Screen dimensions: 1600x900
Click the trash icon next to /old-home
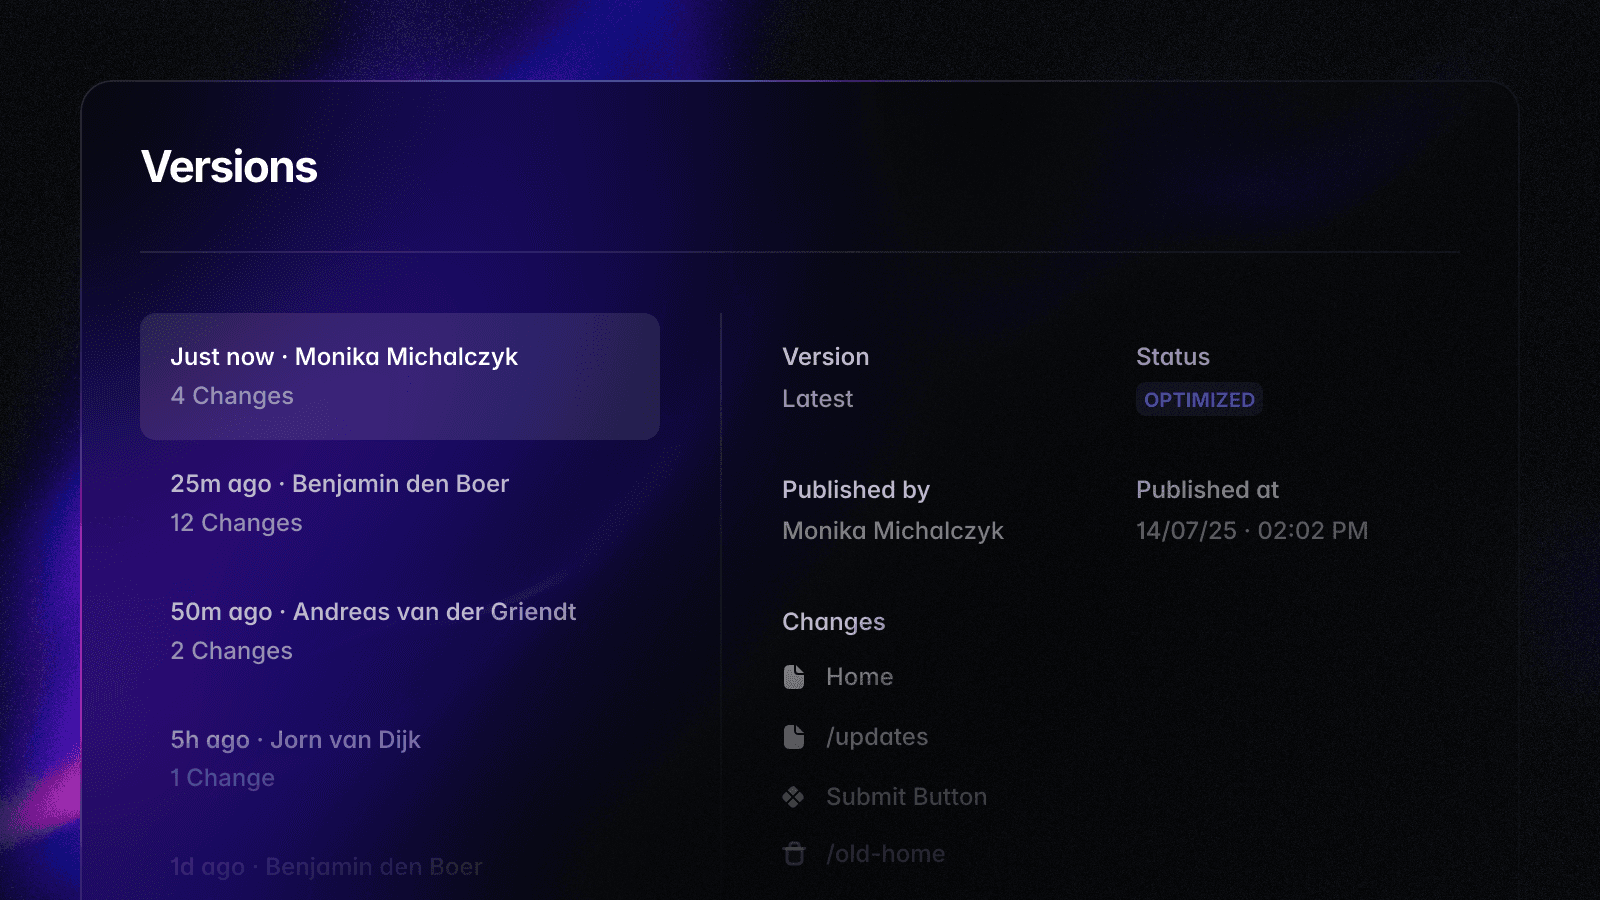(795, 854)
